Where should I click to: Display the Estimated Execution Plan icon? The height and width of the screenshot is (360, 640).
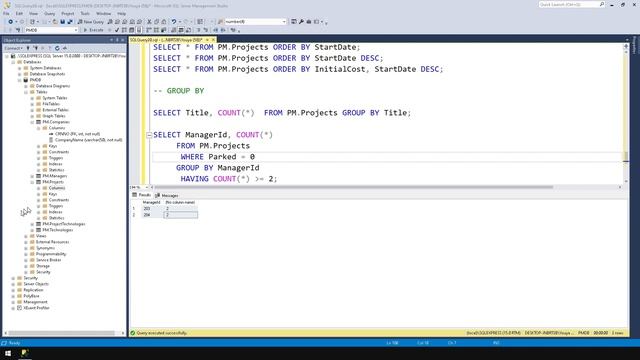[124, 30]
